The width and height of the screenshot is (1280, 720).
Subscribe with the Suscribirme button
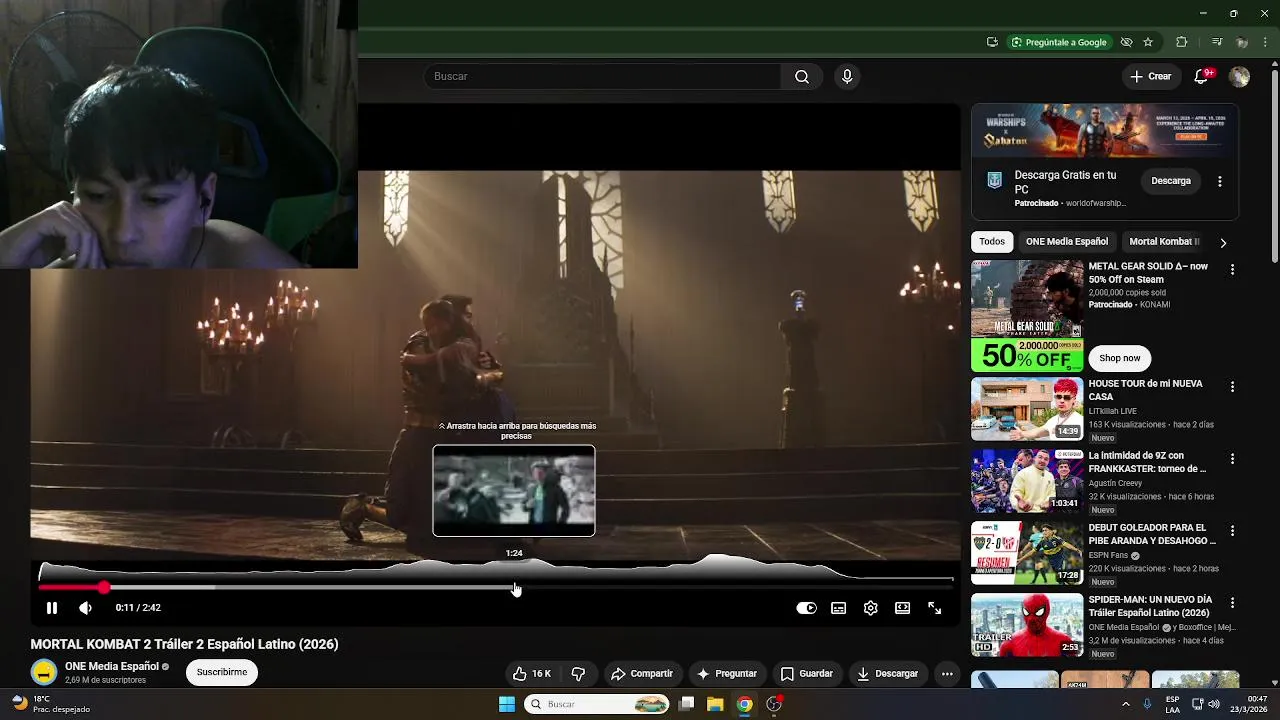point(222,672)
